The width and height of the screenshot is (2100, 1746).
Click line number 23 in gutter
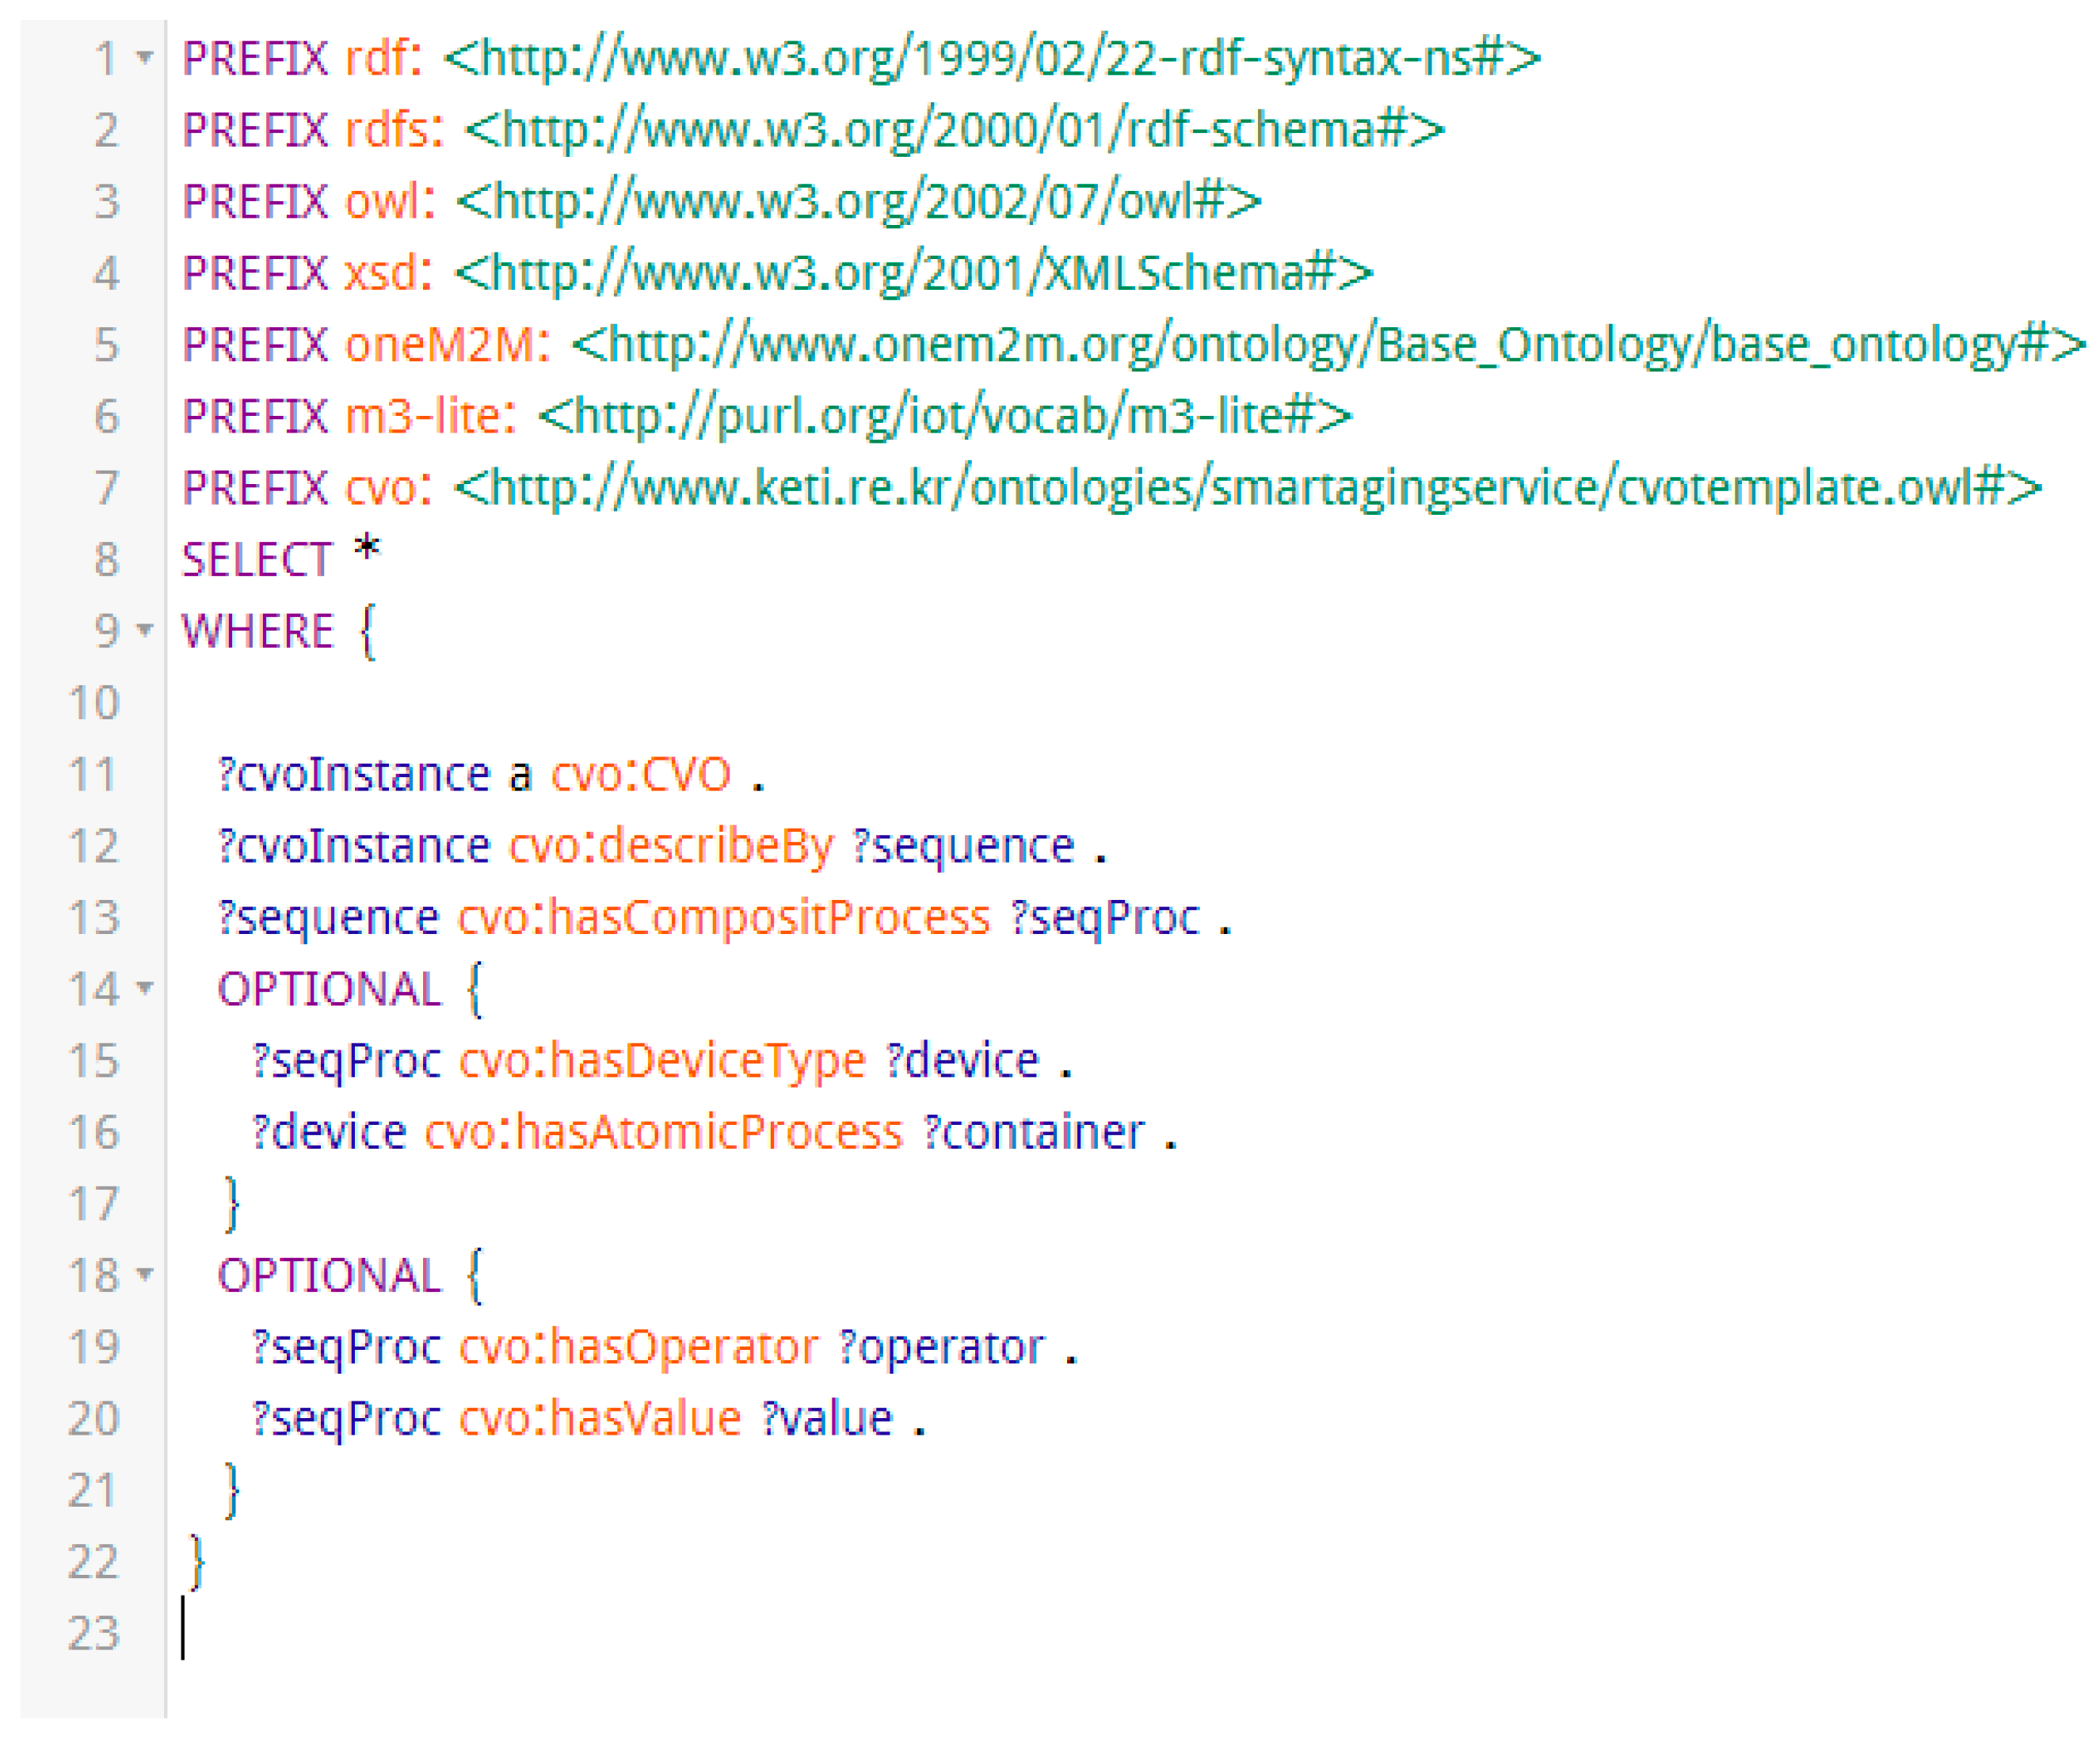pyautogui.click(x=93, y=1634)
